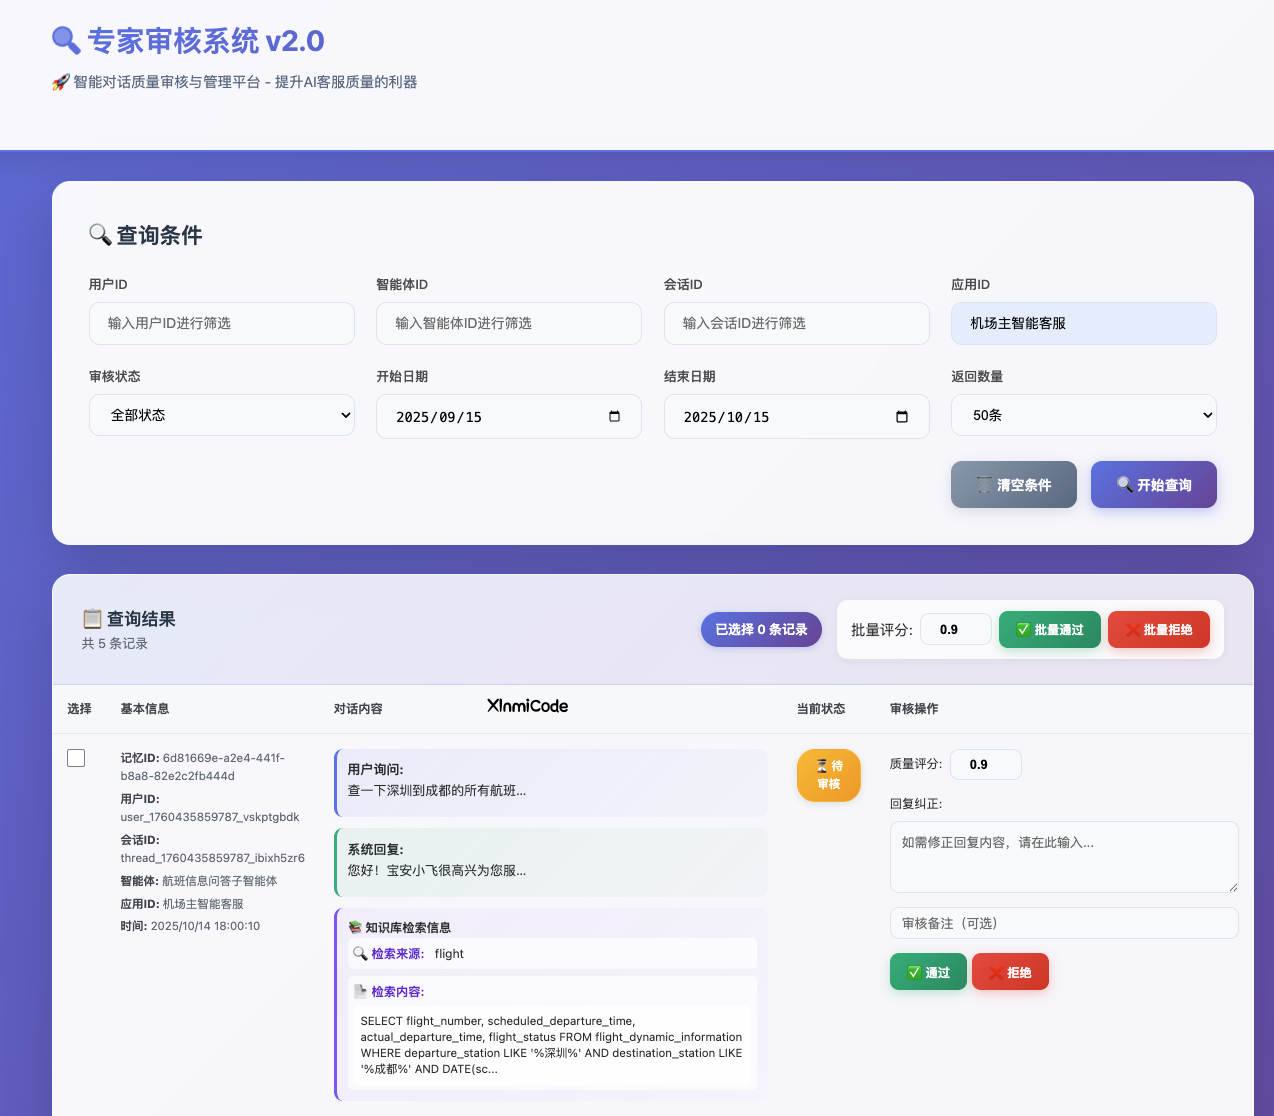Viewport: 1274px width, 1116px height.
Task: Open the calendar picker for 开始日期
Action: (x=614, y=416)
